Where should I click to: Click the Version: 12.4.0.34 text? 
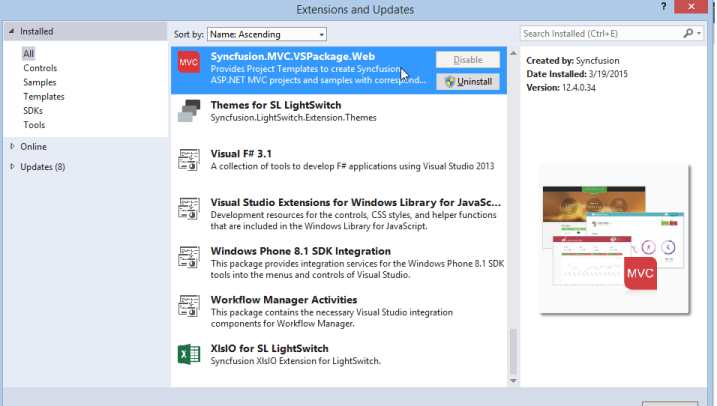(x=561, y=88)
